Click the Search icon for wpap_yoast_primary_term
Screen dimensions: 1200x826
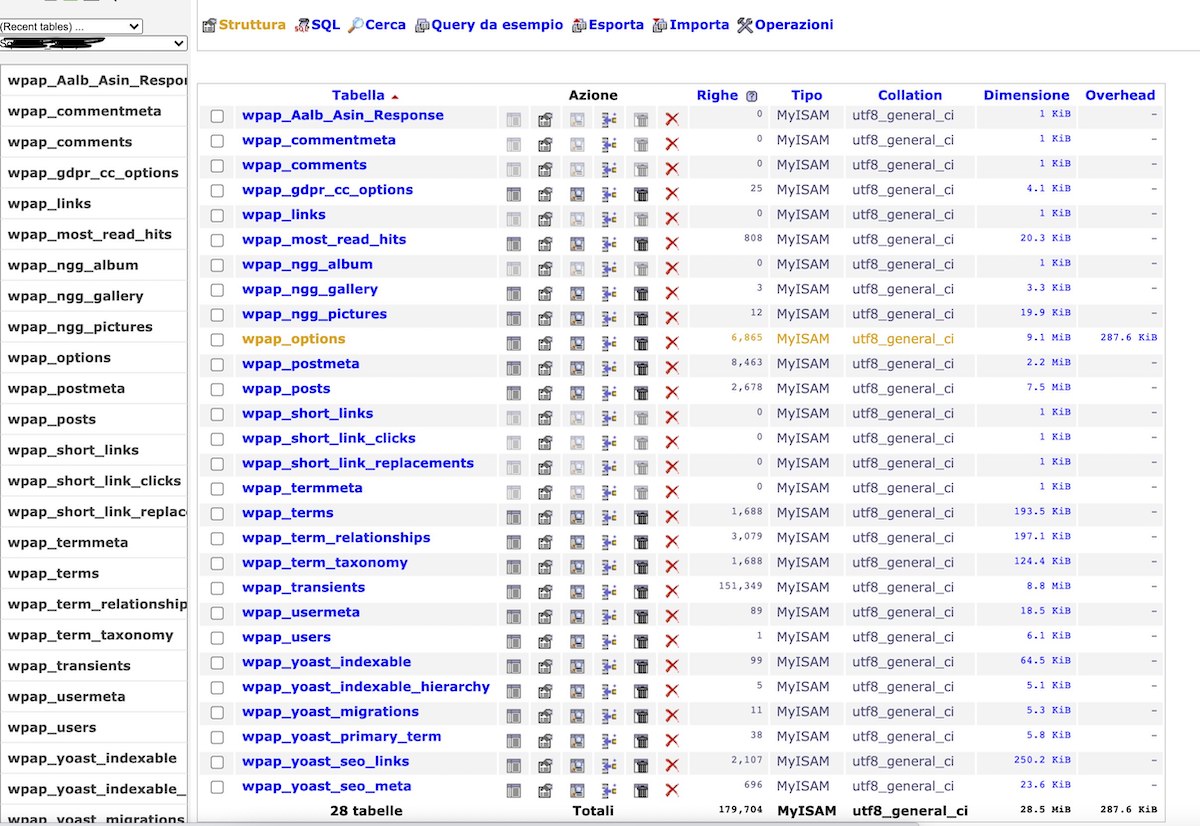[x=577, y=741]
